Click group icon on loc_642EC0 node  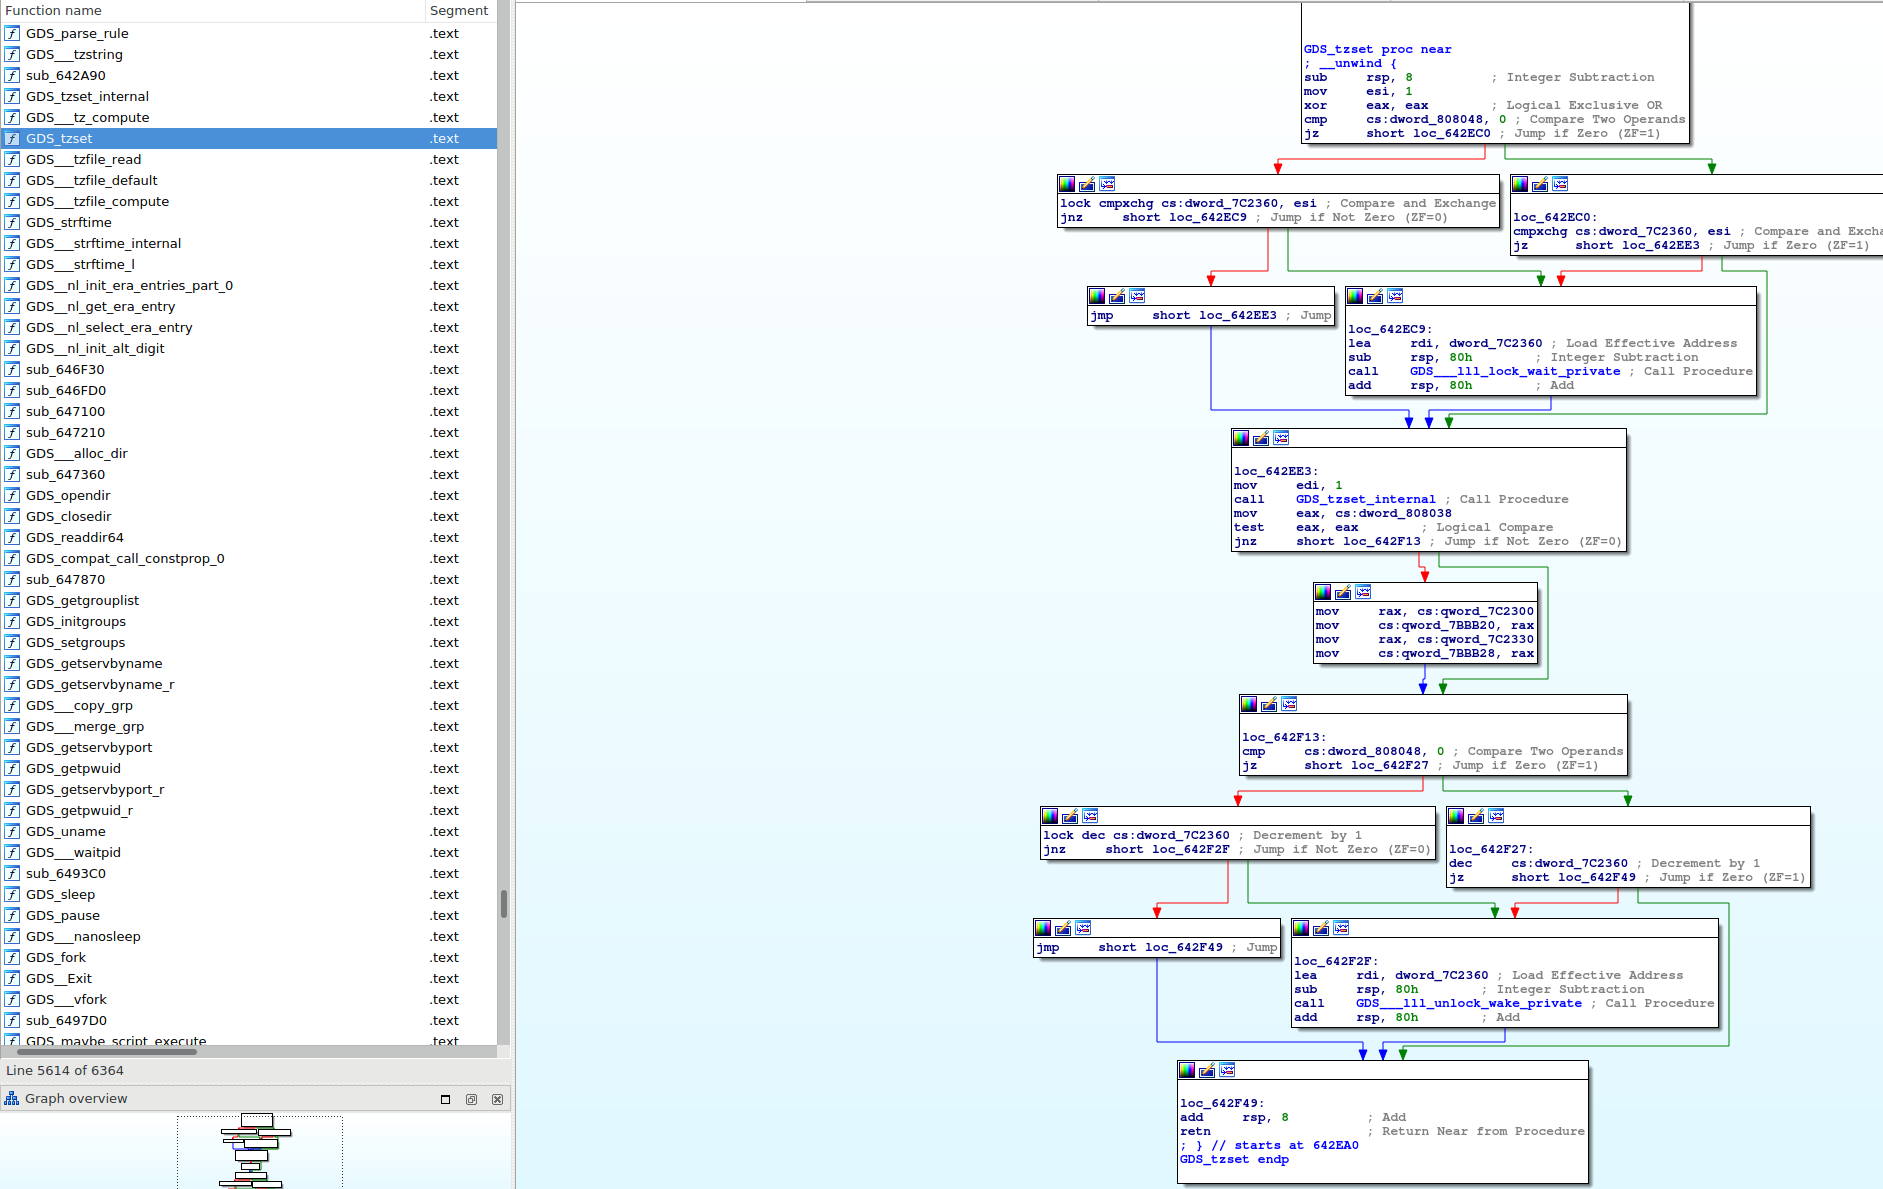click(1560, 184)
